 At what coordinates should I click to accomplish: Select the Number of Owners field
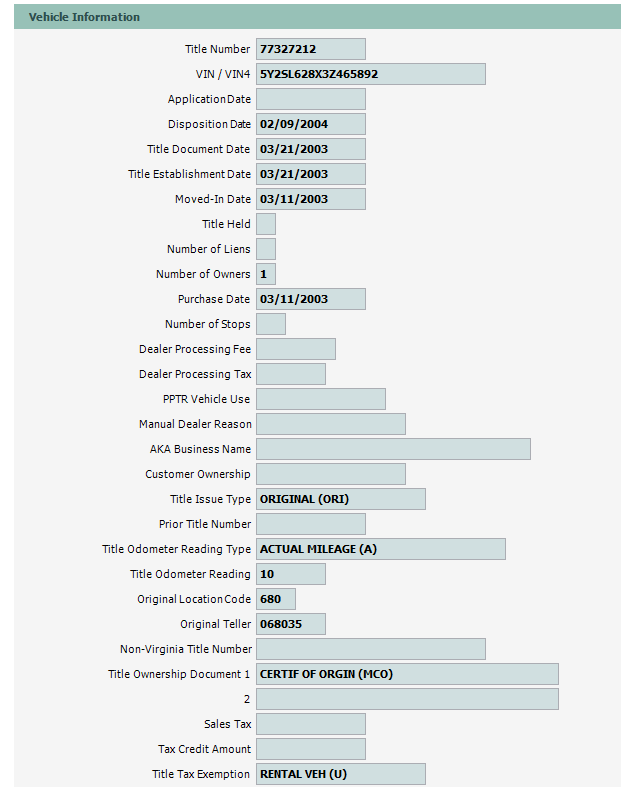coord(266,274)
